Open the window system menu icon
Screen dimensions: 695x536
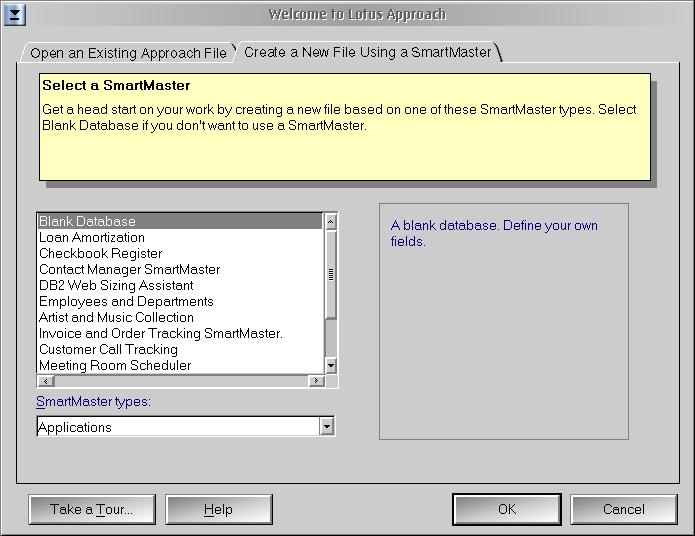coord(14,15)
